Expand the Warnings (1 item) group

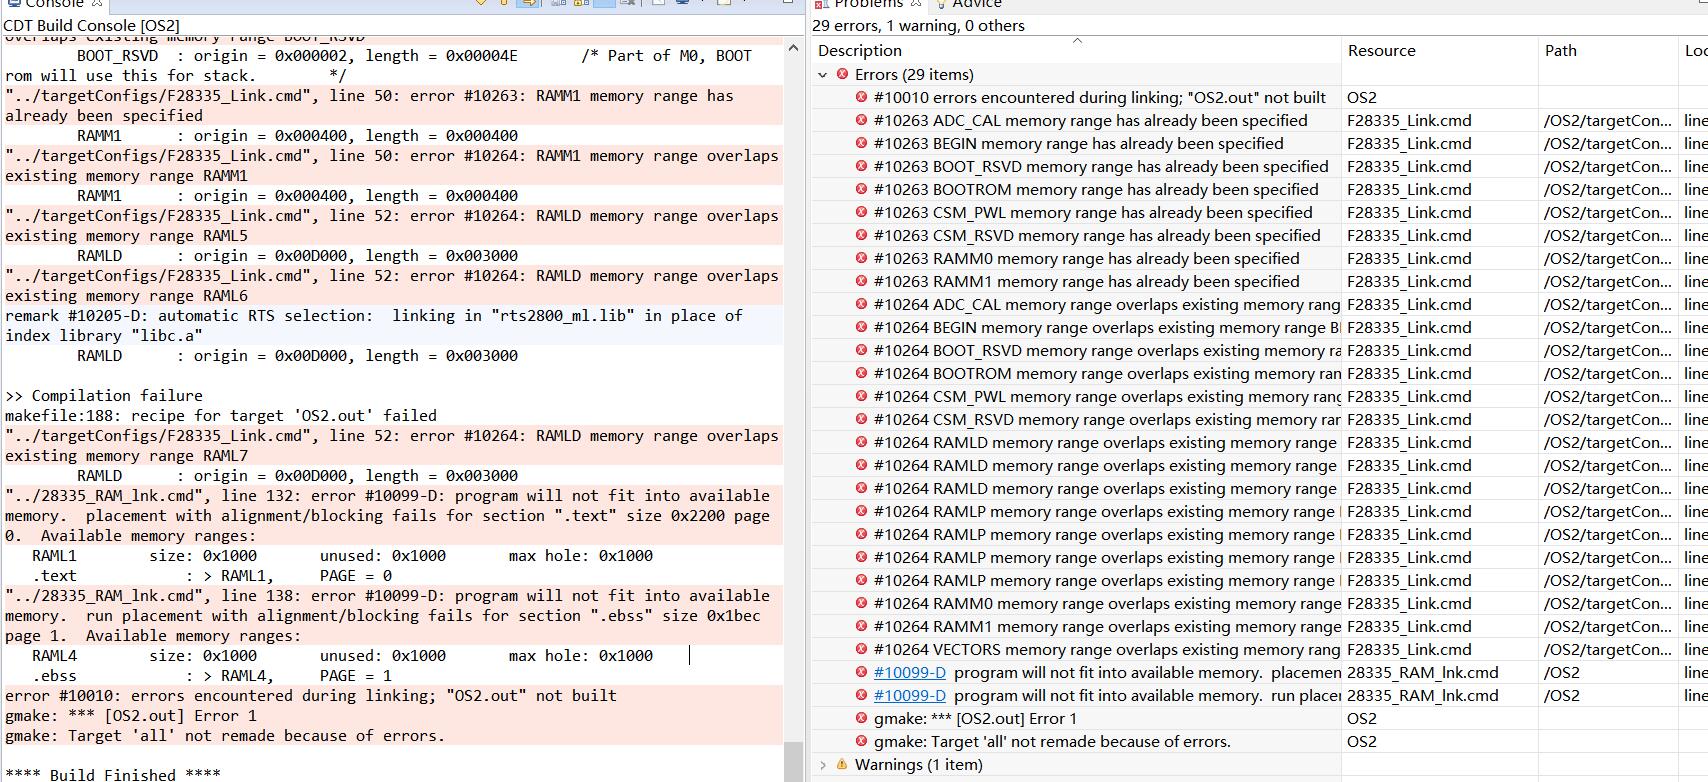(823, 765)
